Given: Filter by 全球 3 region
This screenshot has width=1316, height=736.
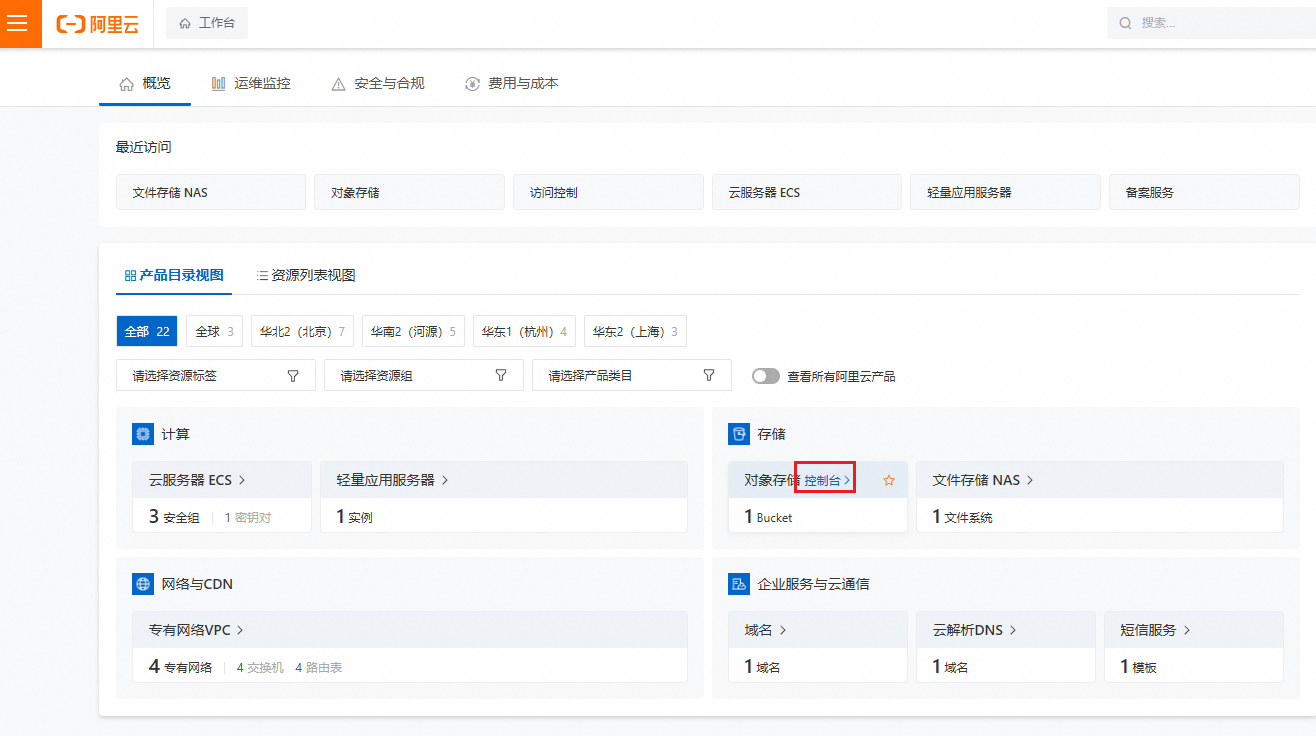Looking at the screenshot, I should coord(214,331).
